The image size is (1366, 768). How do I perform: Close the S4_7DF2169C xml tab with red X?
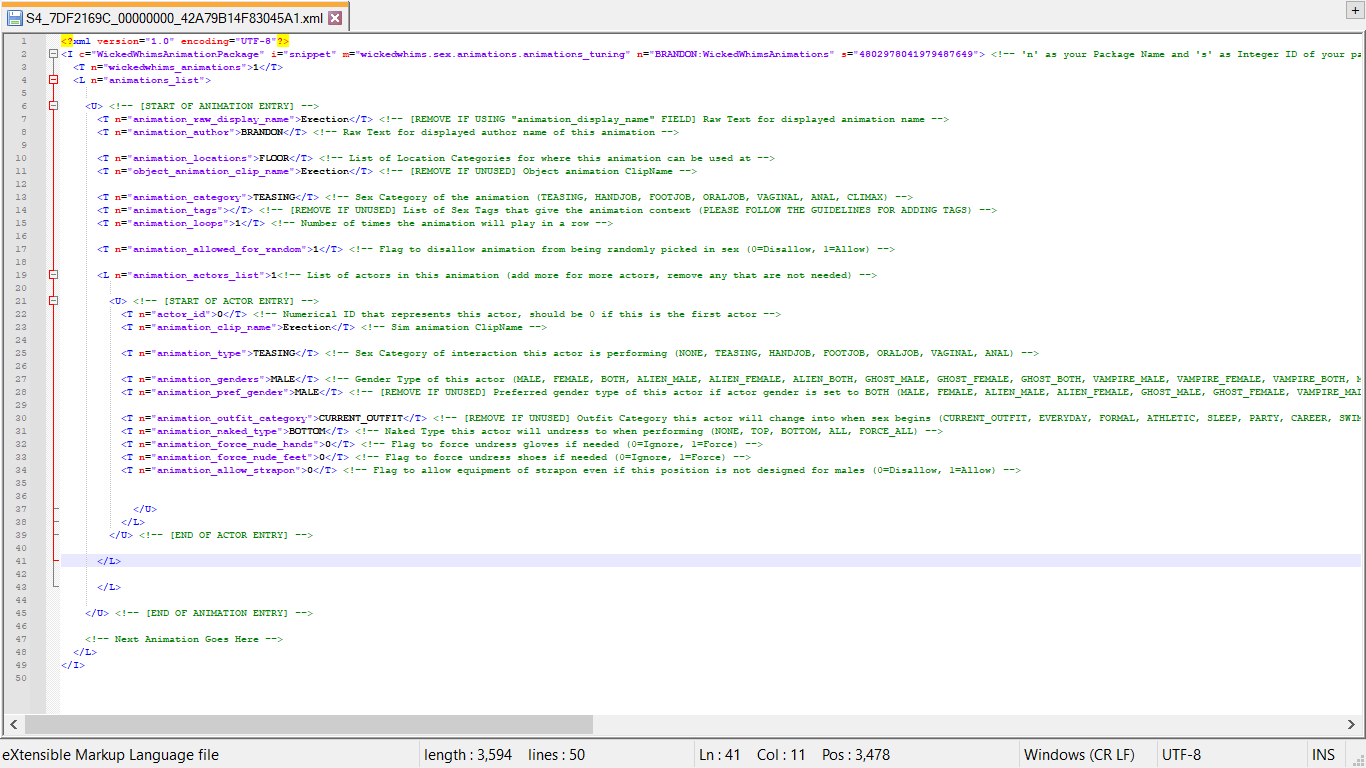[x=335, y=18]
